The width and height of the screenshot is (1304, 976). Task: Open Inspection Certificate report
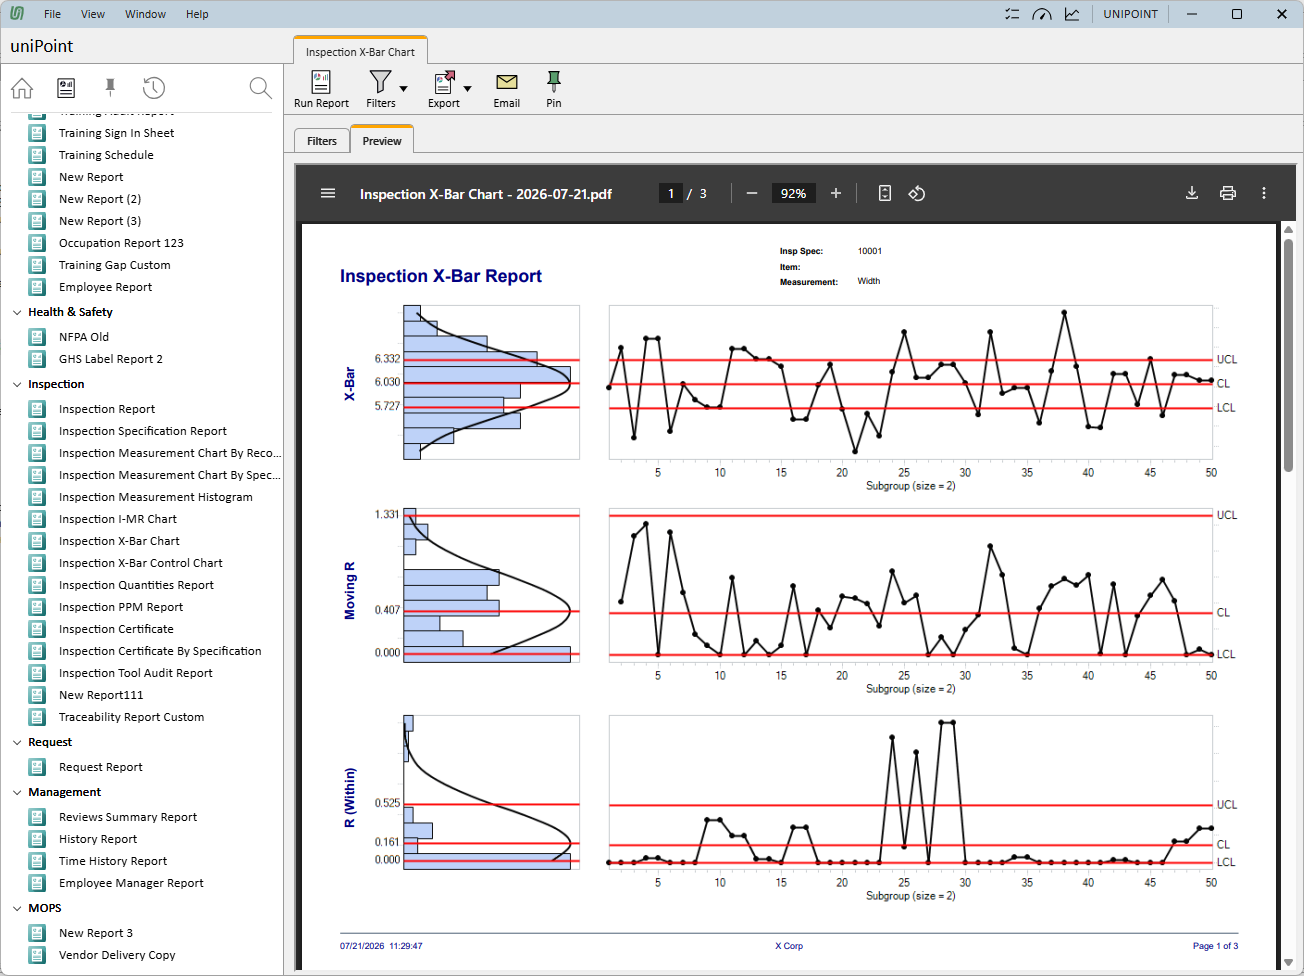coord(116,629)
